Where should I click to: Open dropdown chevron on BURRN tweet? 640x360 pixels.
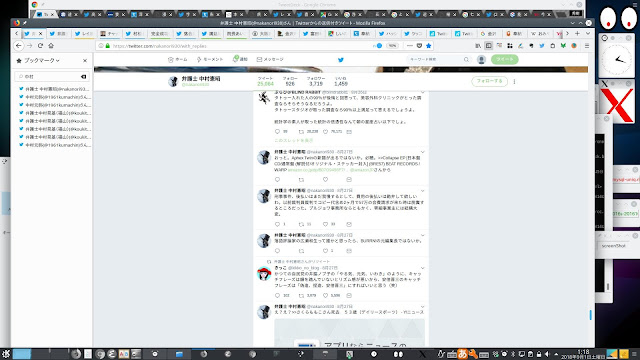coord(422,235)
